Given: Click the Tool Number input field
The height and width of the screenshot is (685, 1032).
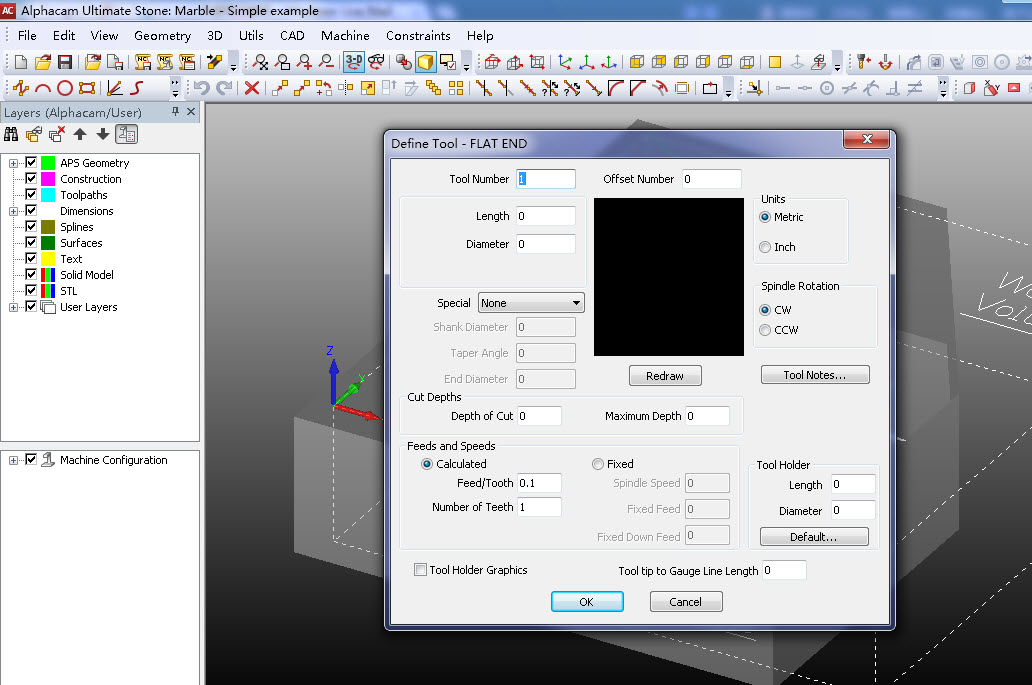Looking at the screenshot, I should 546,179.
